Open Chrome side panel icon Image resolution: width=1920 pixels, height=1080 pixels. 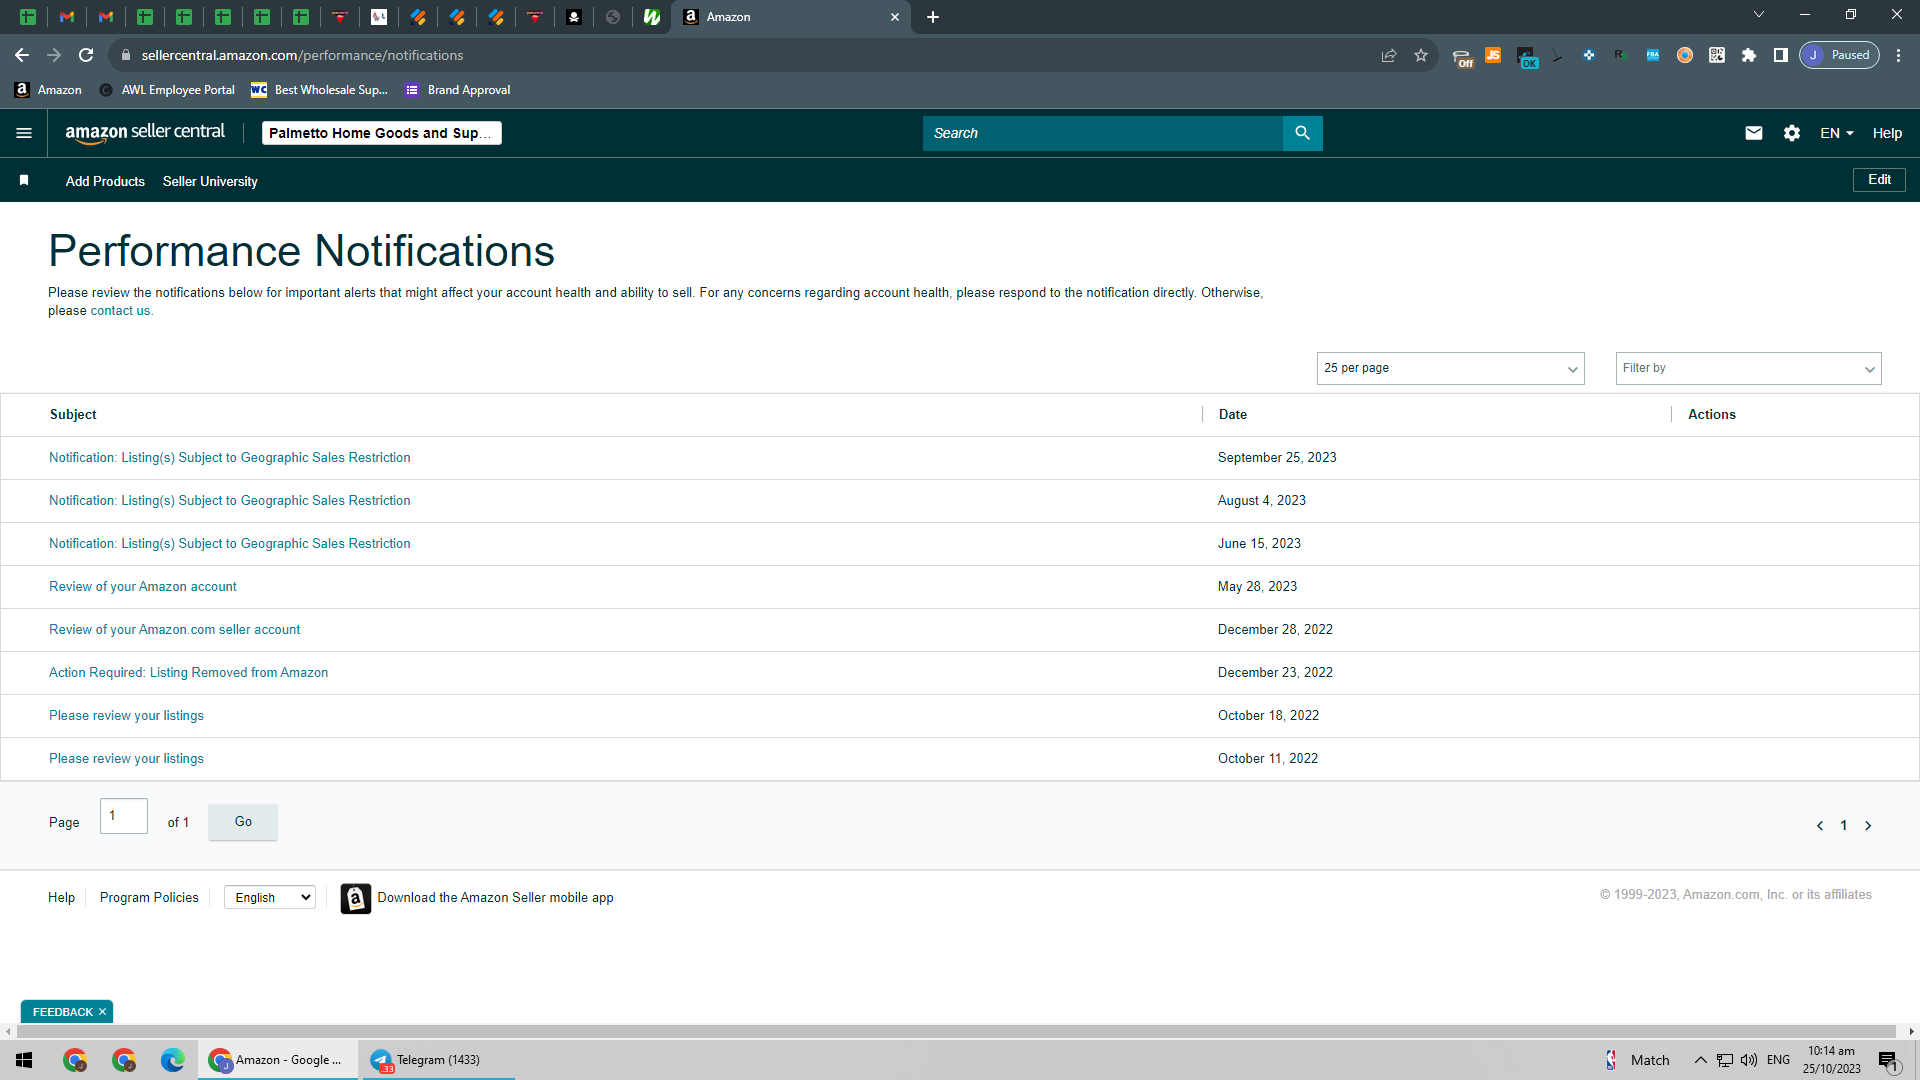click(1781, 55)
